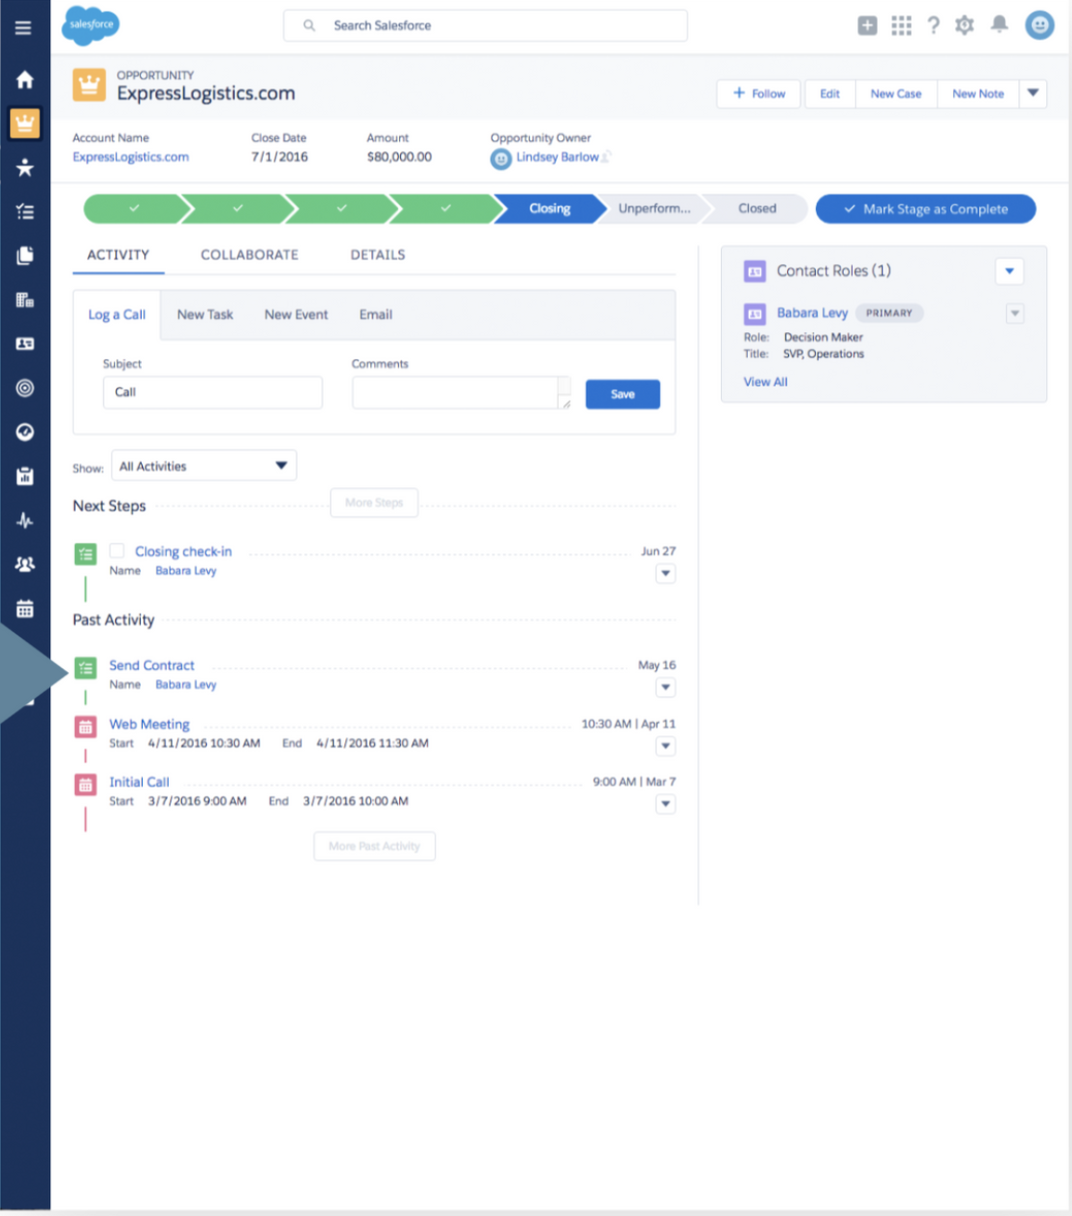The image size is (1072, 1216).
Task: Open Feed pulse icon in sidebar
Action: pos(25,520)
